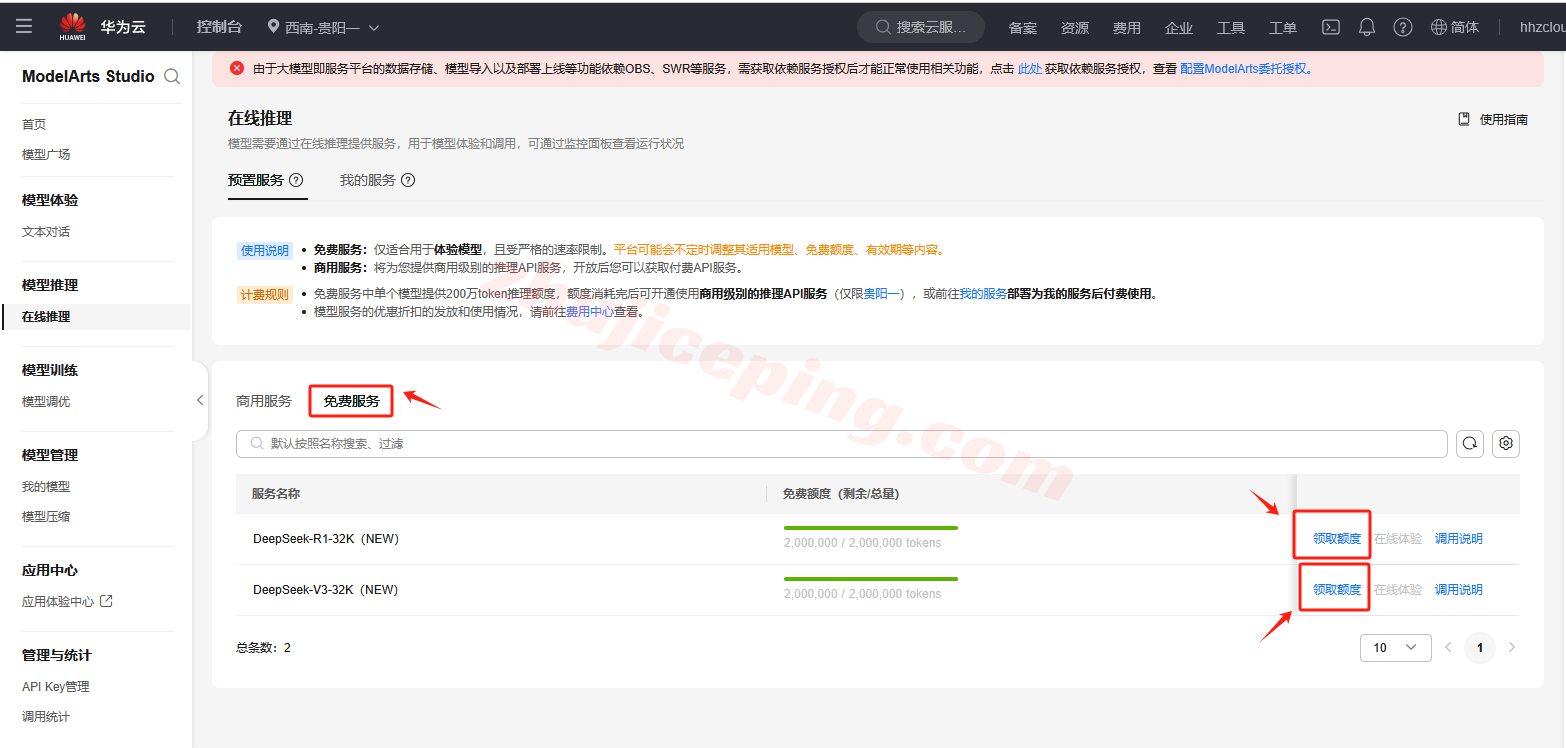
Task: Open the page size dropdown showing 10
Action: click(x=1395, y=647)
